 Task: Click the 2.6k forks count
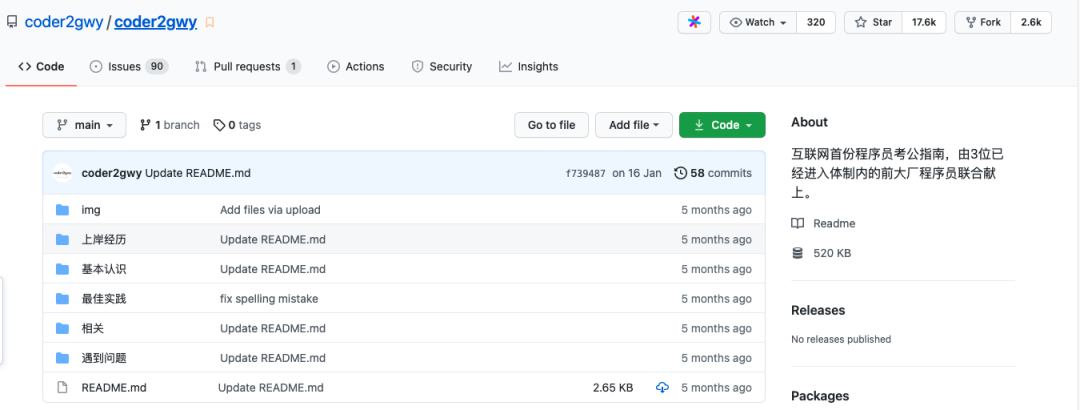tap(1031, 22)
